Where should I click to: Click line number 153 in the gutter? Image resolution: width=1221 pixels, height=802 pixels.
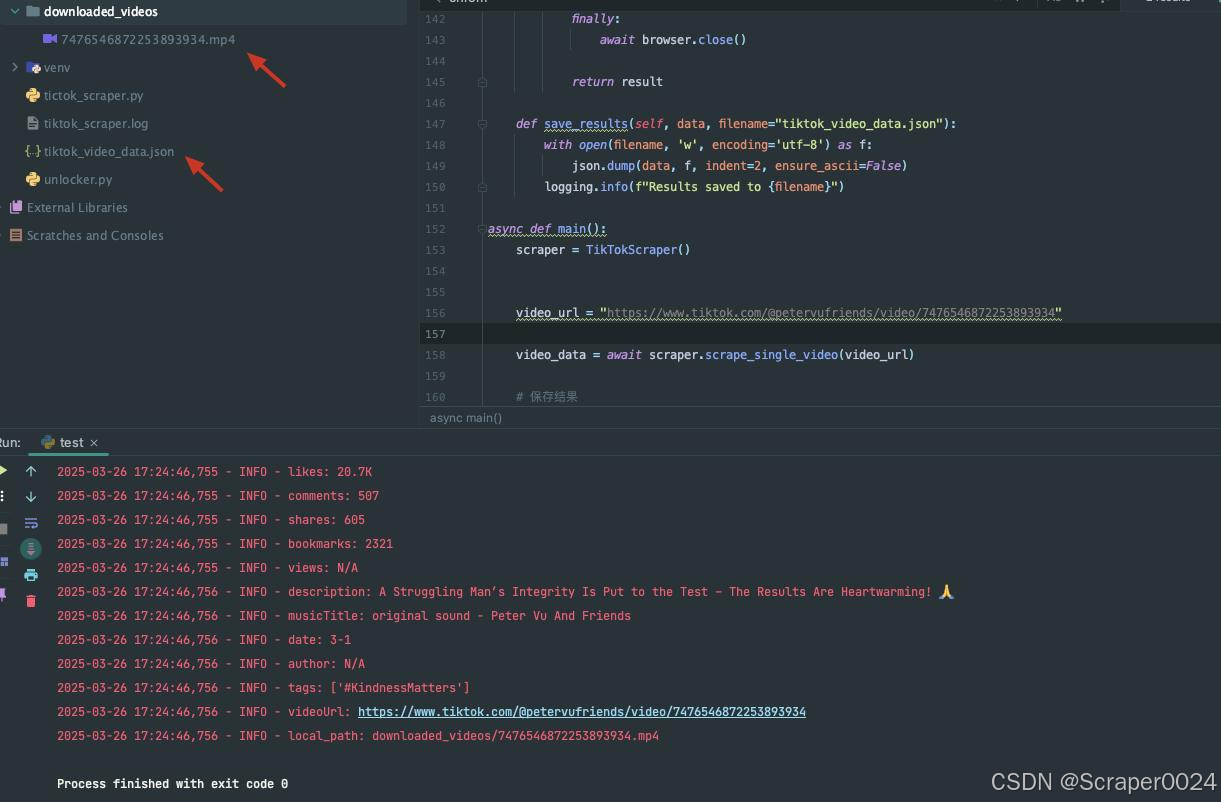point(435,250)
